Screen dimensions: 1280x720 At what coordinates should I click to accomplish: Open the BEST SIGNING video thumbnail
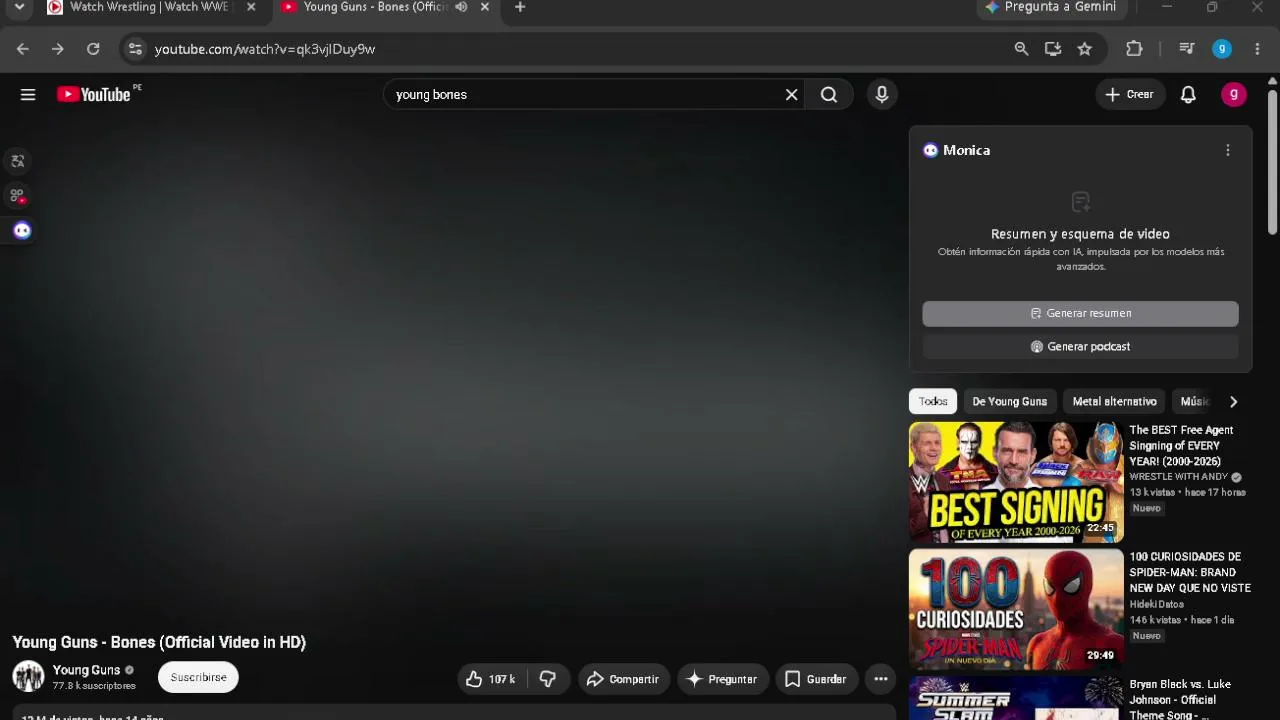pyautogui.click(x=1016, y=482)
